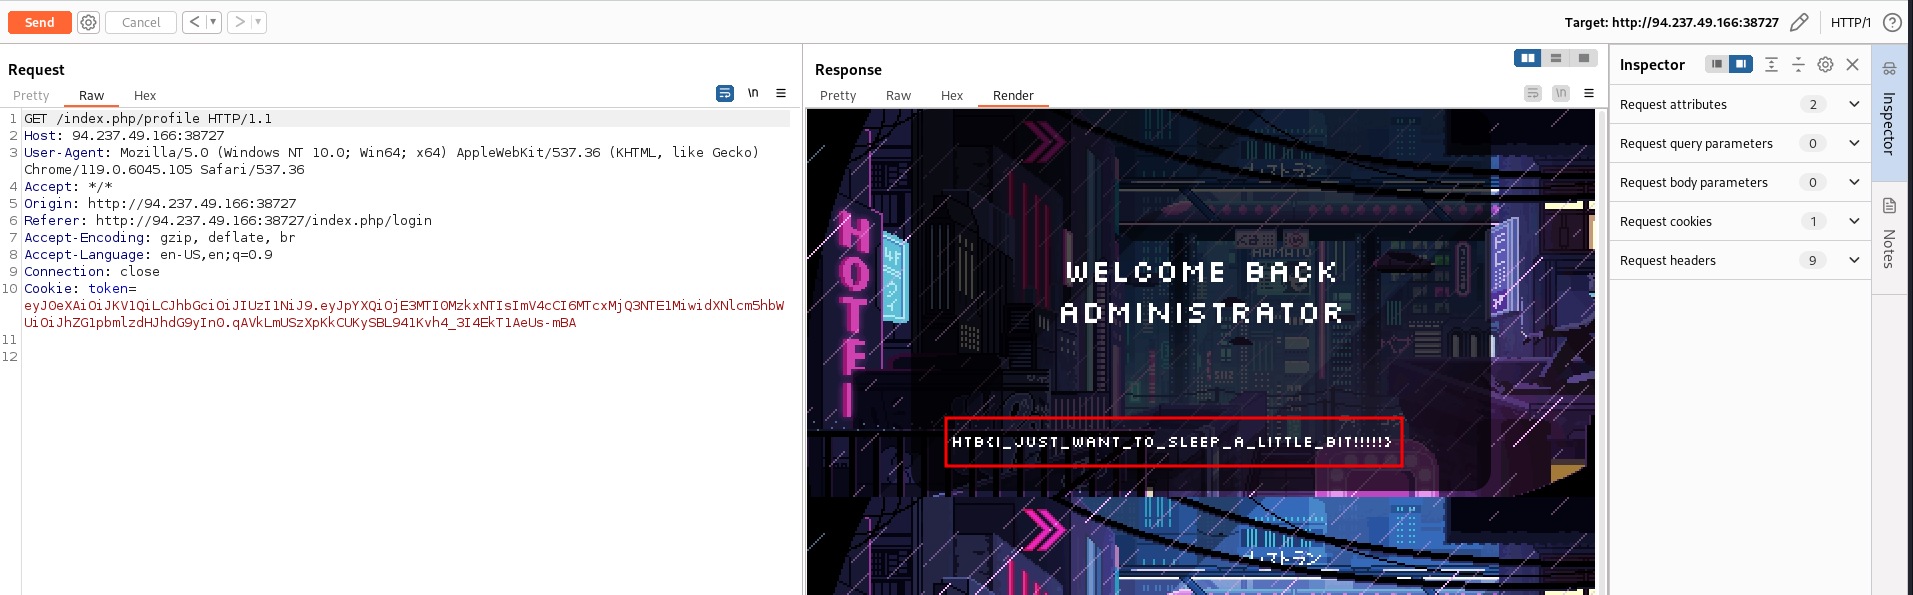Click the Accept-Encoding header line

[x=160, y=237]
